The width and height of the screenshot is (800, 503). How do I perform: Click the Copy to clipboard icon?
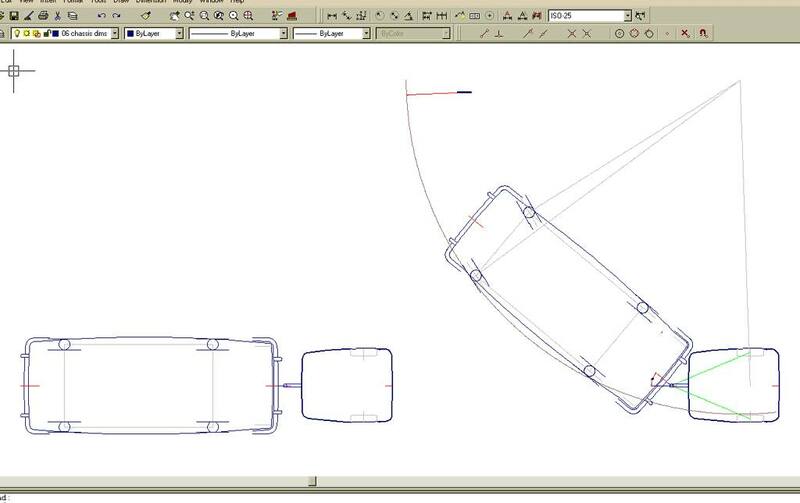coord(72,16)
